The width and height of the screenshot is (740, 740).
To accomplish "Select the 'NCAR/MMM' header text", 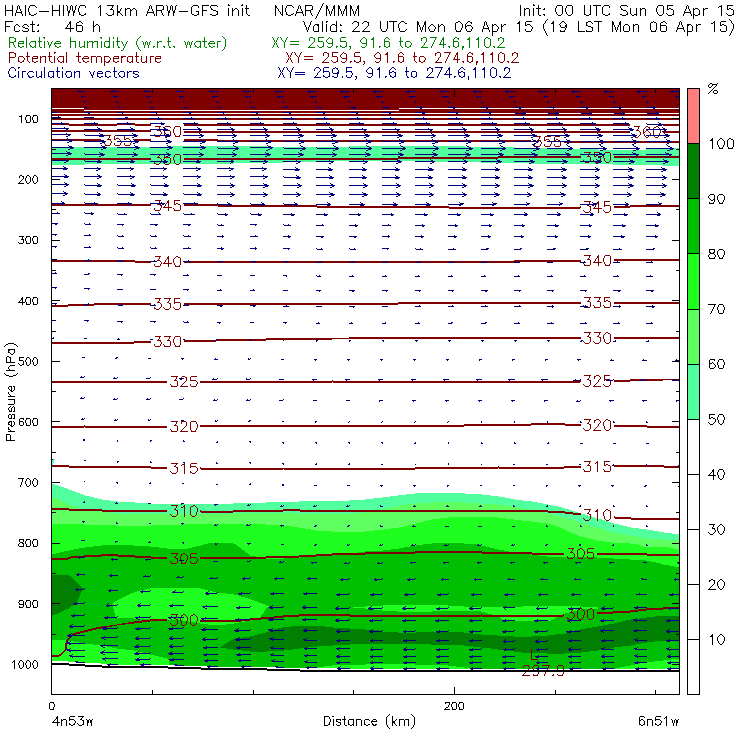I will coord(317,11).
